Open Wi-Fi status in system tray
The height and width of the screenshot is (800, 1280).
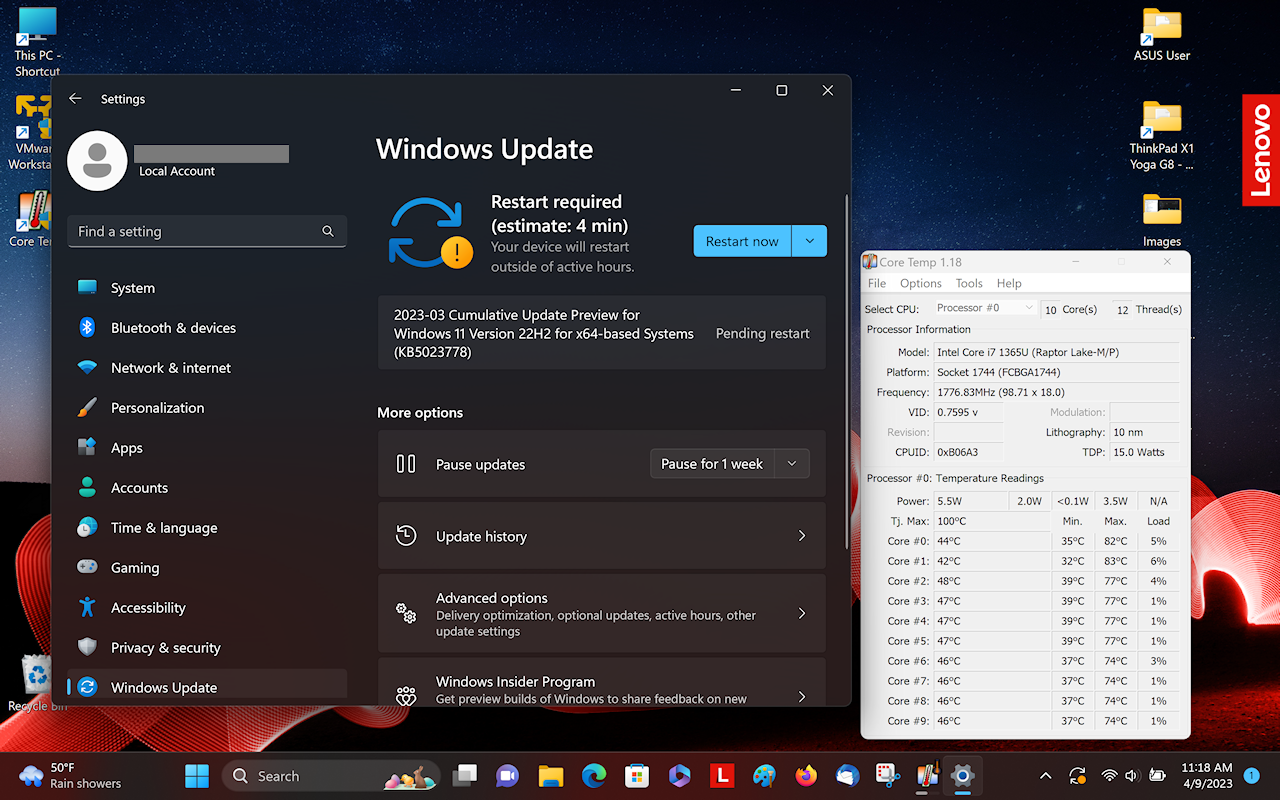1109,776
